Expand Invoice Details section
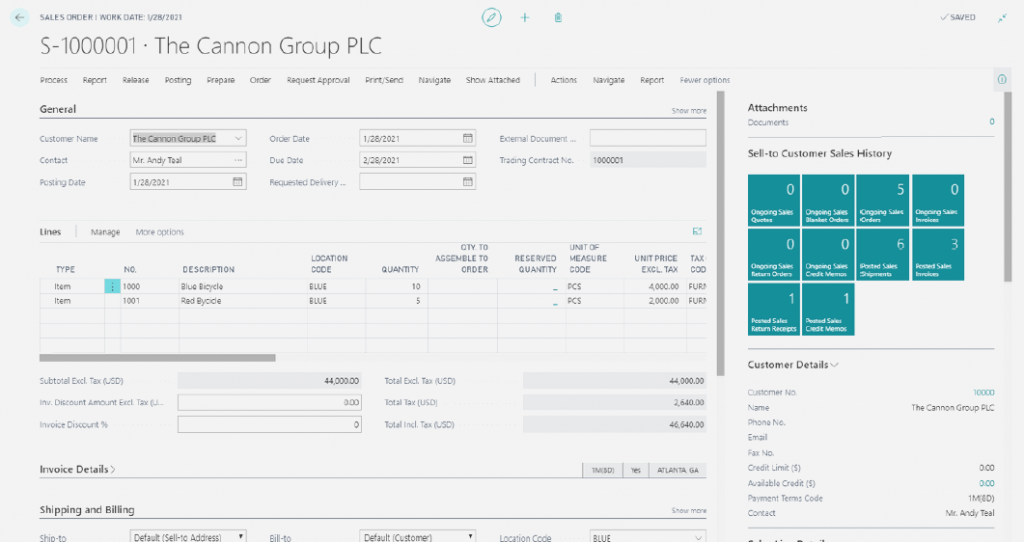This screenshot has width=1024, height=542. (x=77, y=469)
